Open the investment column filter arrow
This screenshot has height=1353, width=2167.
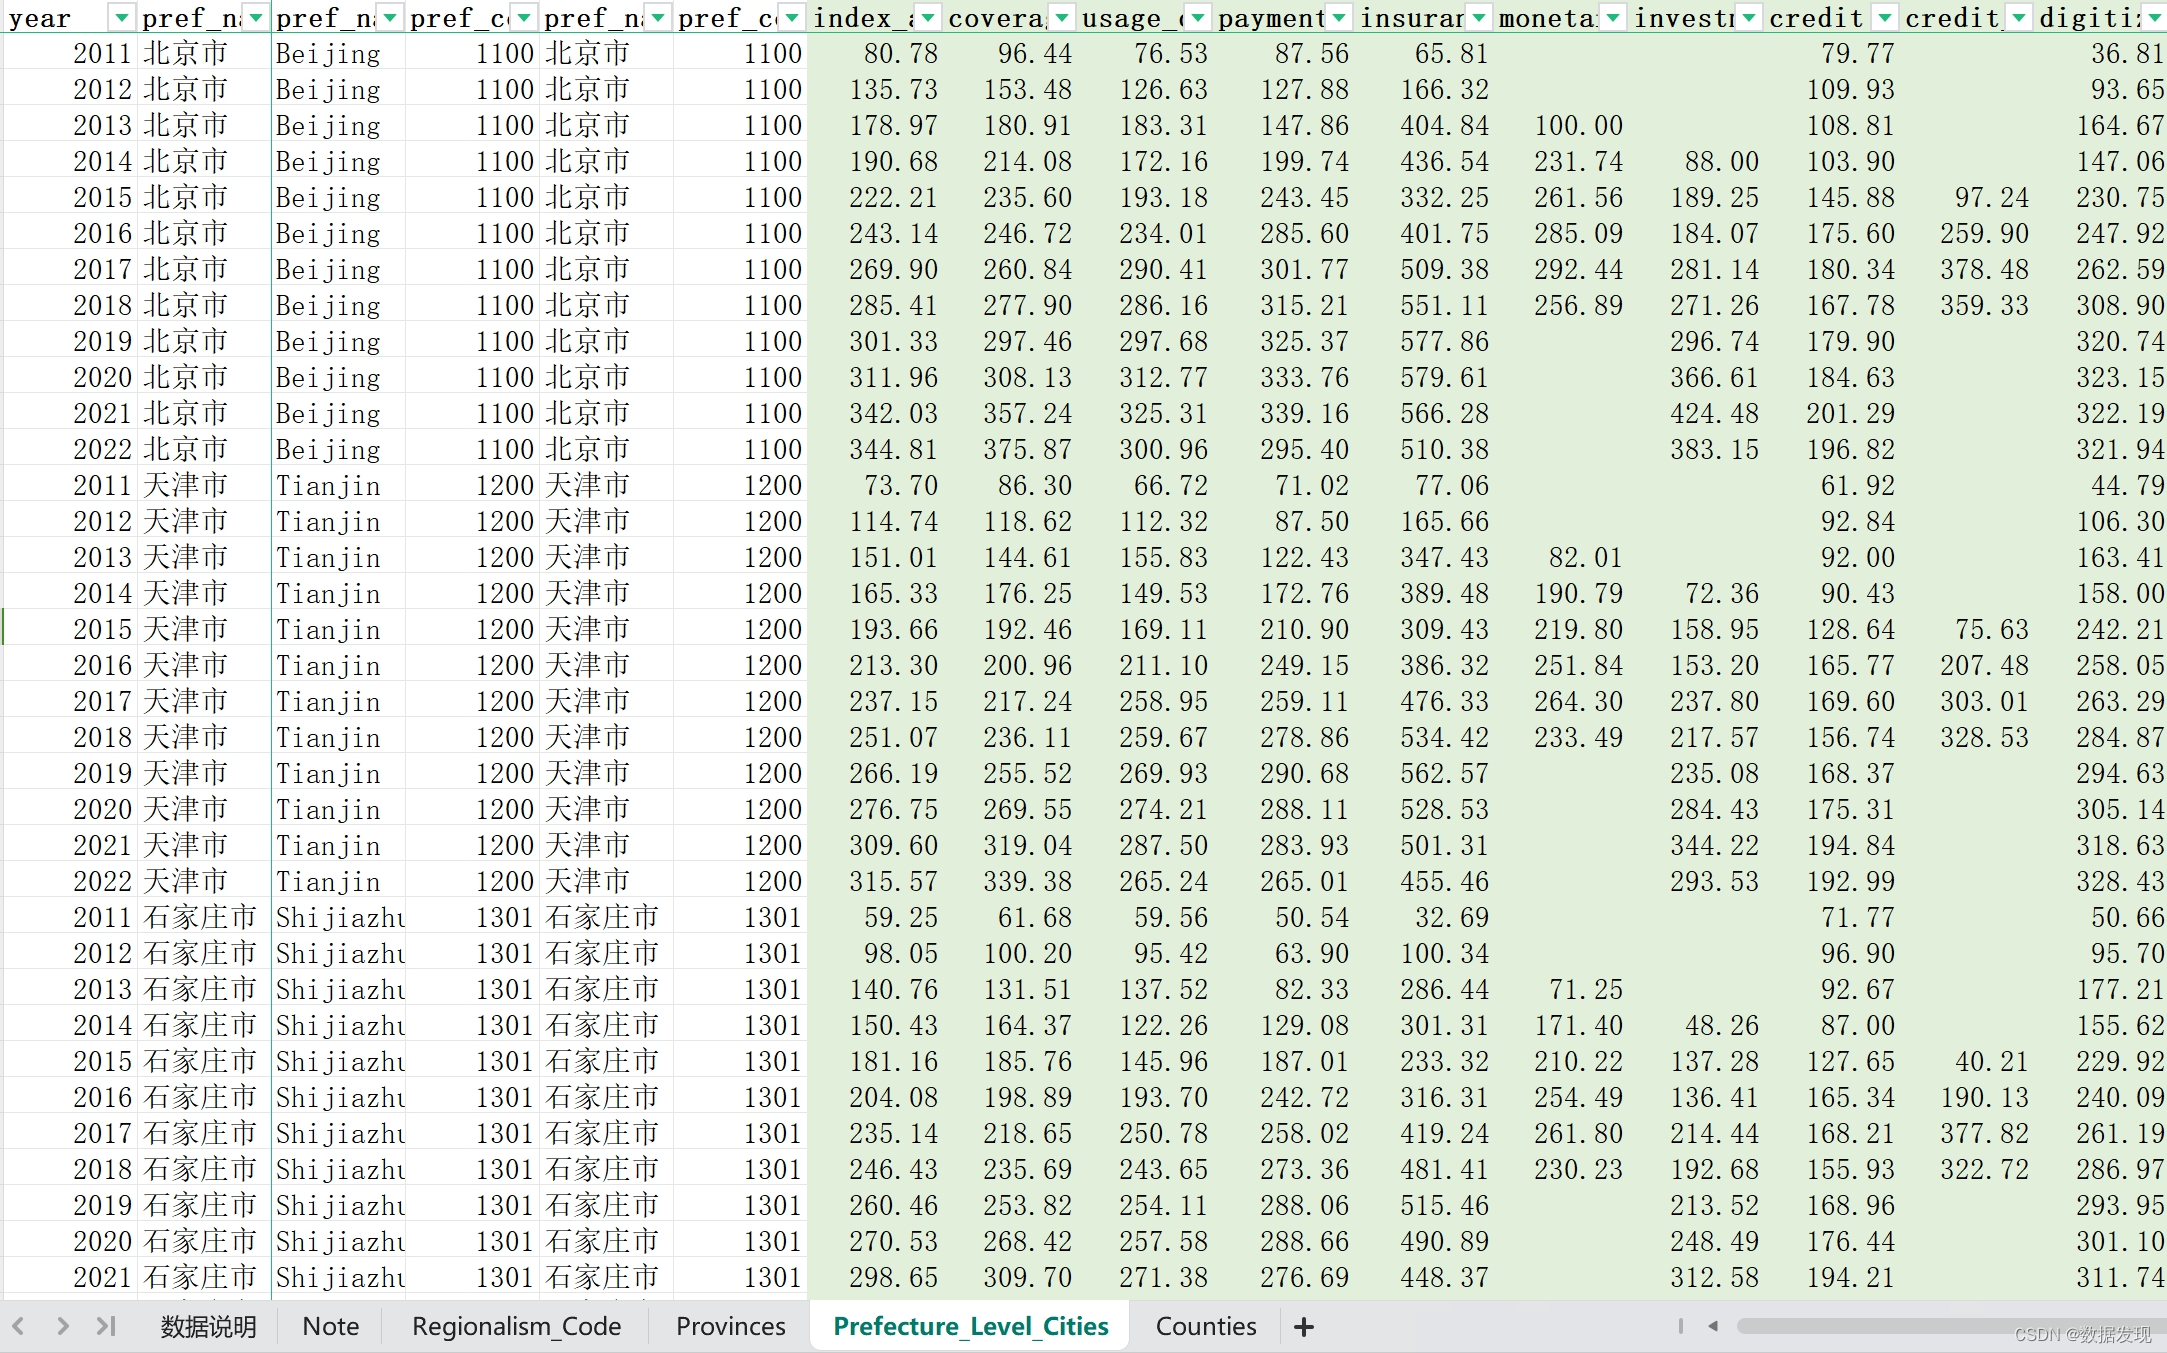pyautogui.click(x=1748, y=18)
